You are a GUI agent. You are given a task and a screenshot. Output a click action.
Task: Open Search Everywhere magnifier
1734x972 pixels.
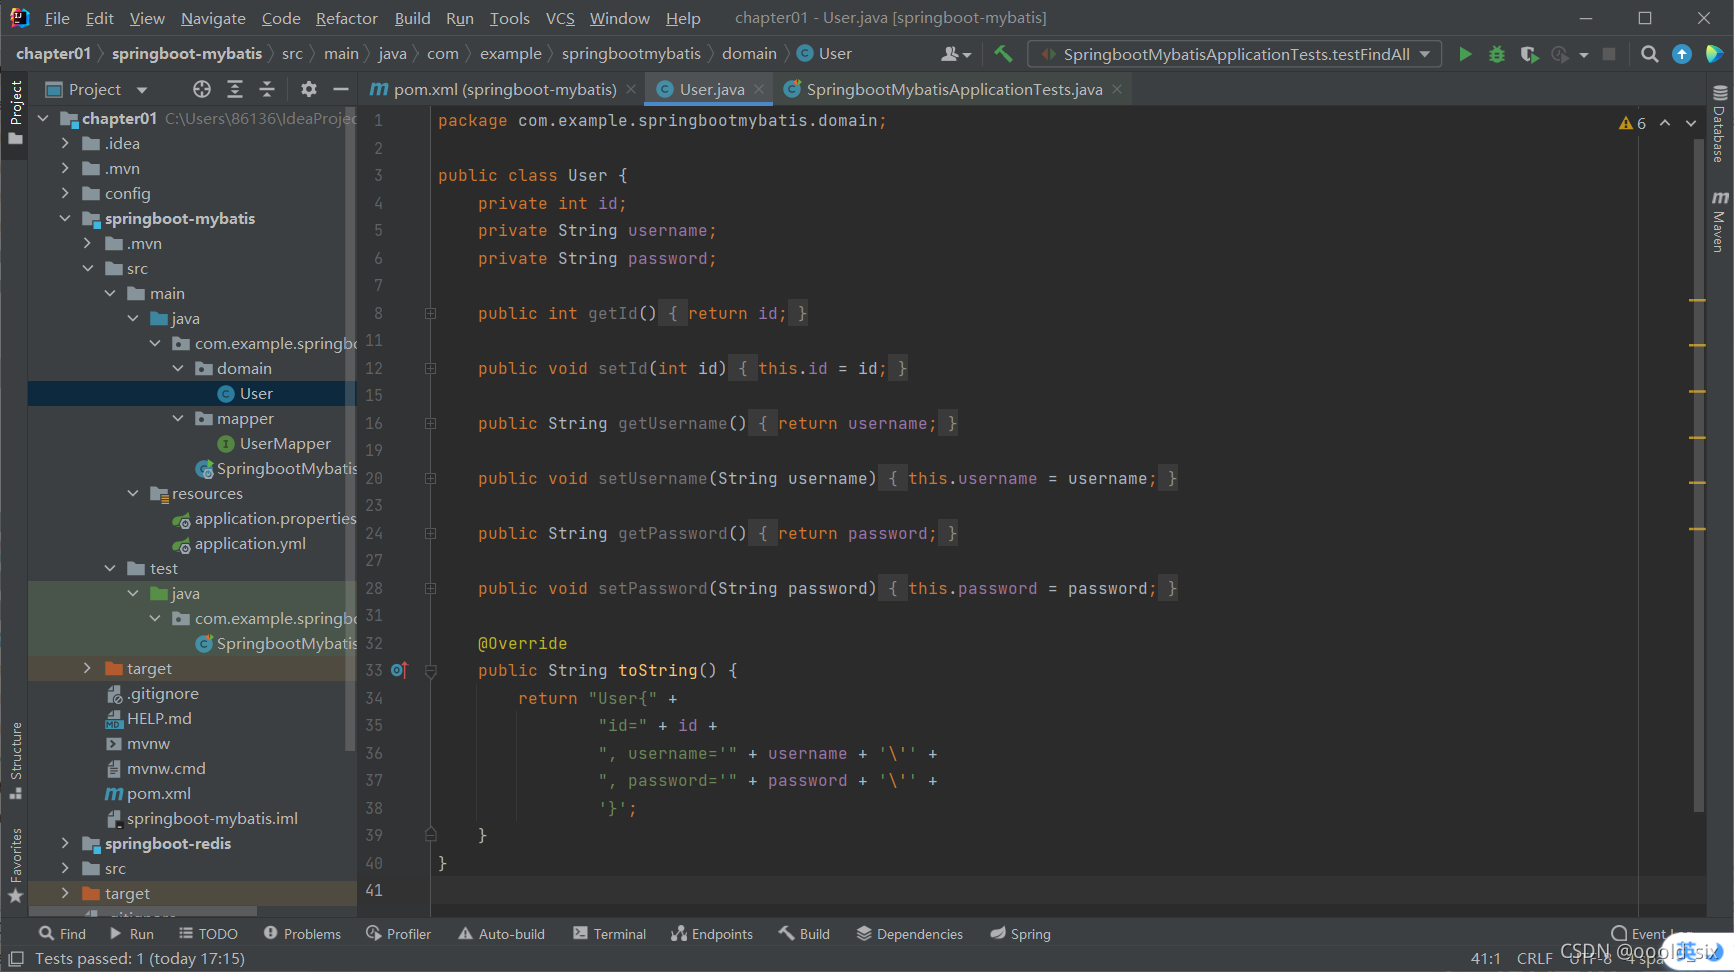click(x=1650, y=54)
